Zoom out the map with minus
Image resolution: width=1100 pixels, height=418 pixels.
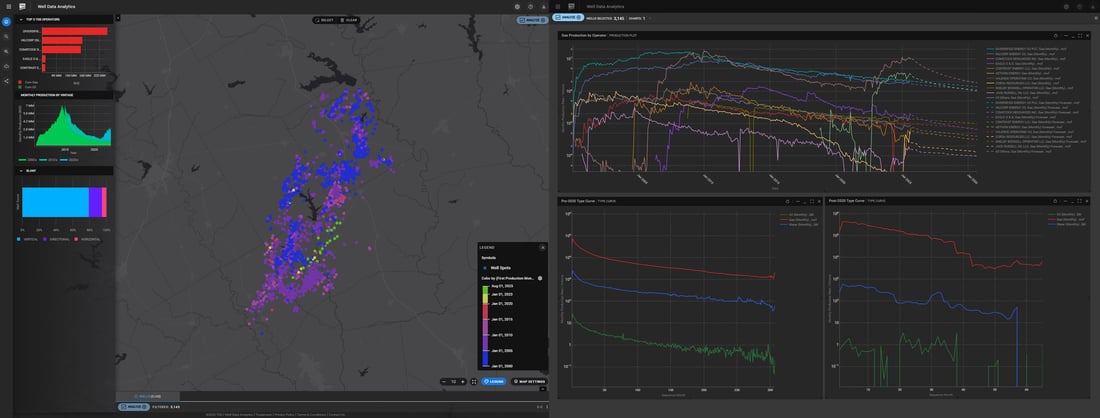444,381
